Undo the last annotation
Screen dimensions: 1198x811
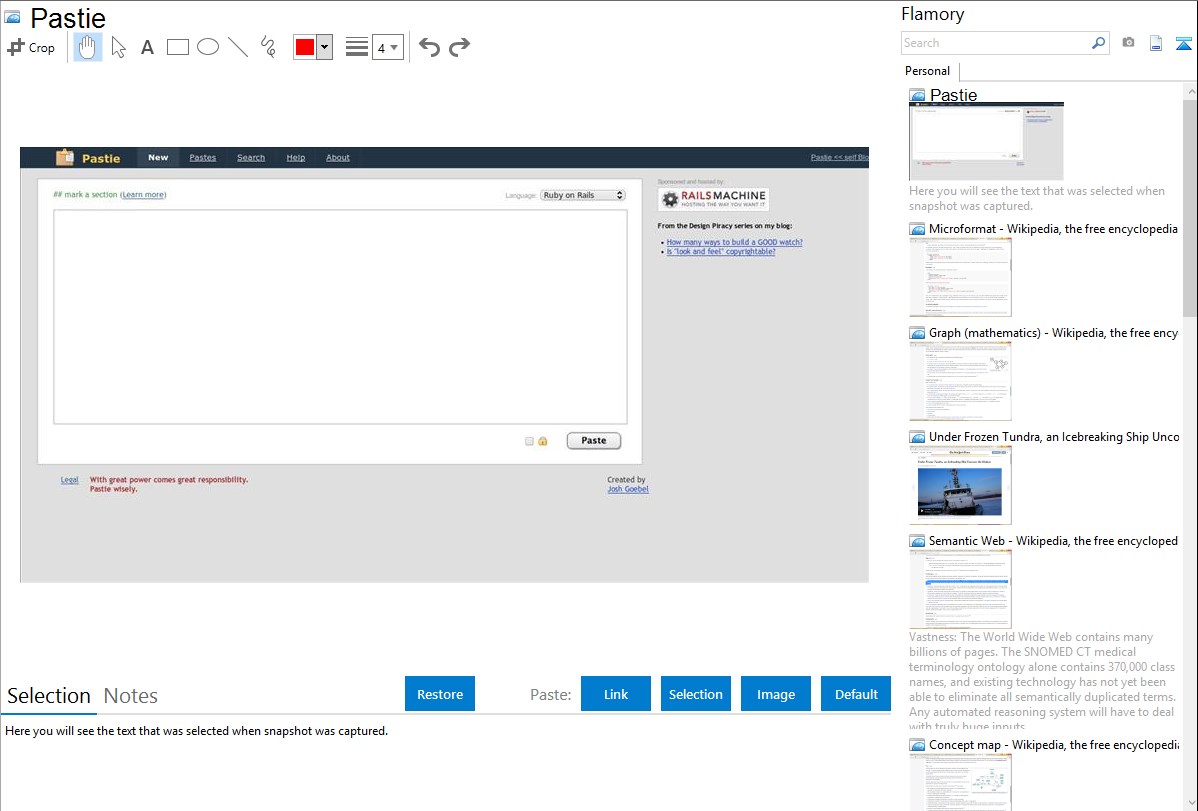pos(429,47)
